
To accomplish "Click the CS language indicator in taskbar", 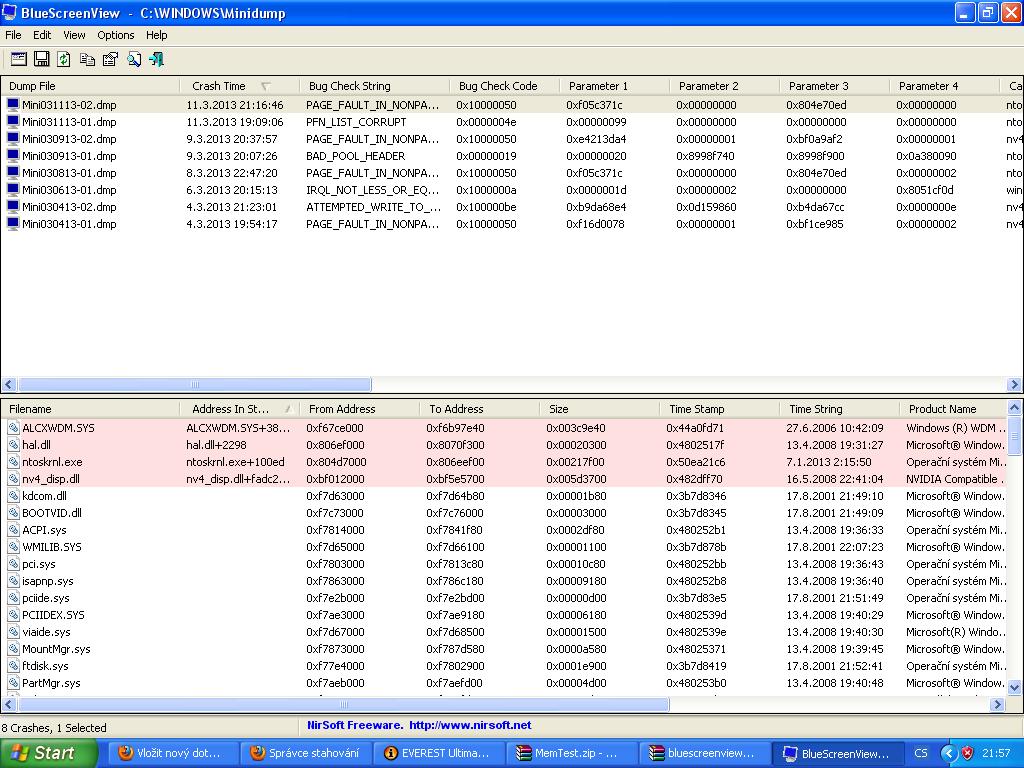I will pos(921,753).
